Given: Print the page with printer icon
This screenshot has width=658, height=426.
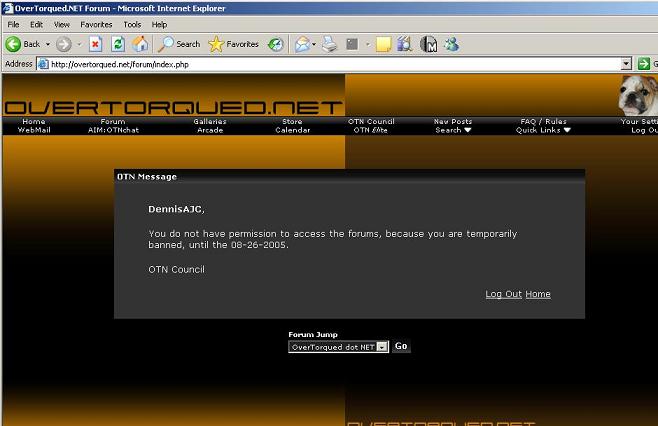Looking at the screenshot, I should tap(329, 44).
